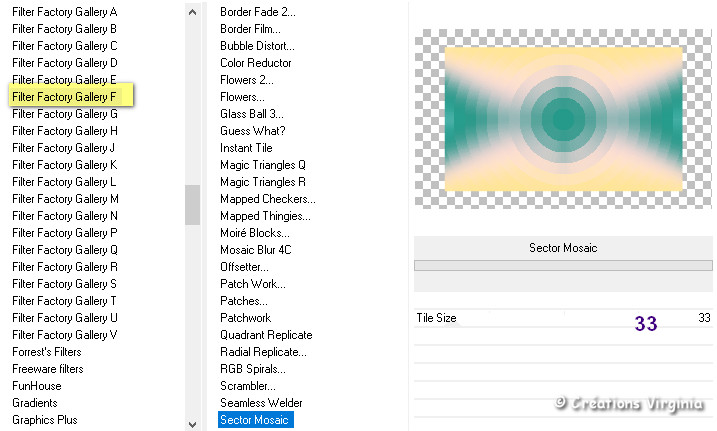This screenshot has height=431, width=717.
Task: Choose the Quadrant Replicate filter
Action: point(266,335)
